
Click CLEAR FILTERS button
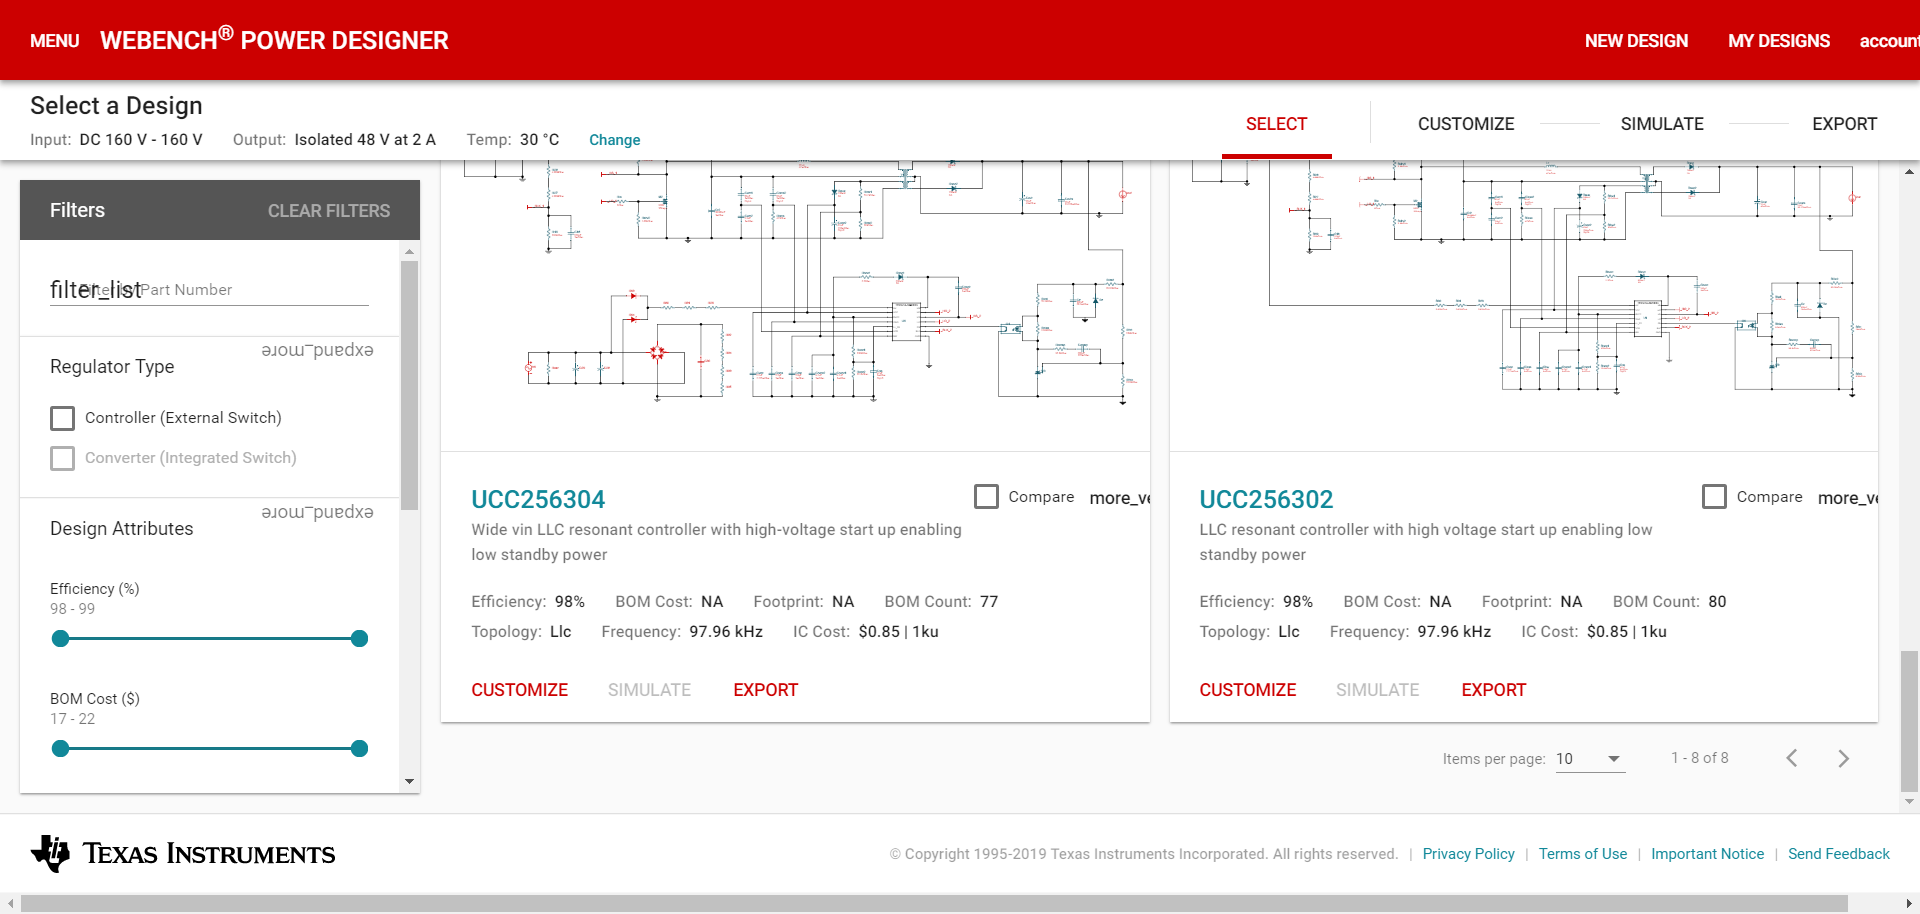(x=329, y=211)
